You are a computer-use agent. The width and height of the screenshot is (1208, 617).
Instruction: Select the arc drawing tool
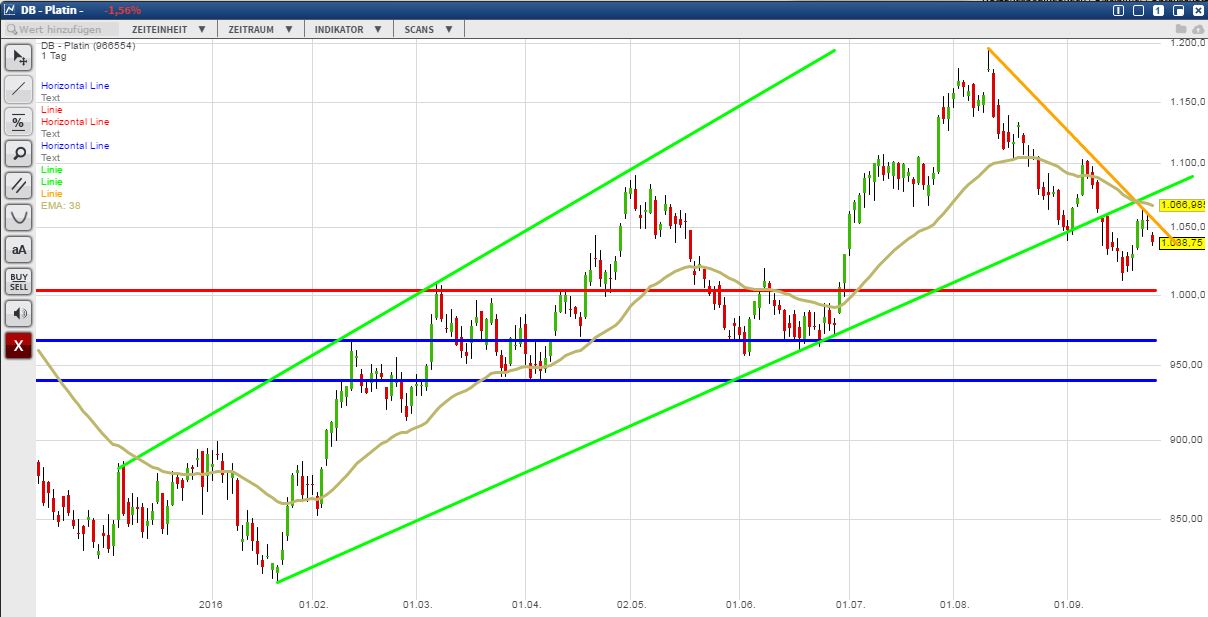[18, 218]
